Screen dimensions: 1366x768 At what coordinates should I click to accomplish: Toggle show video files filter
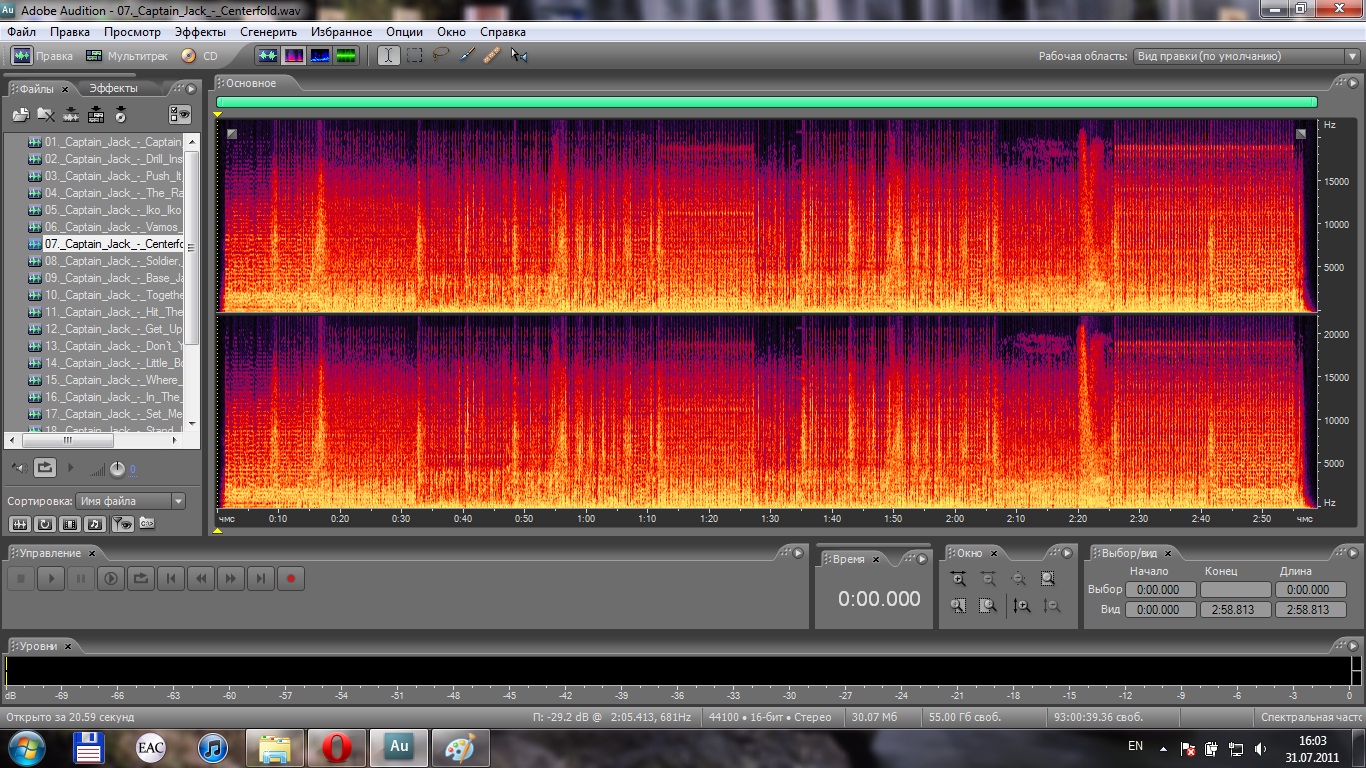[70, 523]
